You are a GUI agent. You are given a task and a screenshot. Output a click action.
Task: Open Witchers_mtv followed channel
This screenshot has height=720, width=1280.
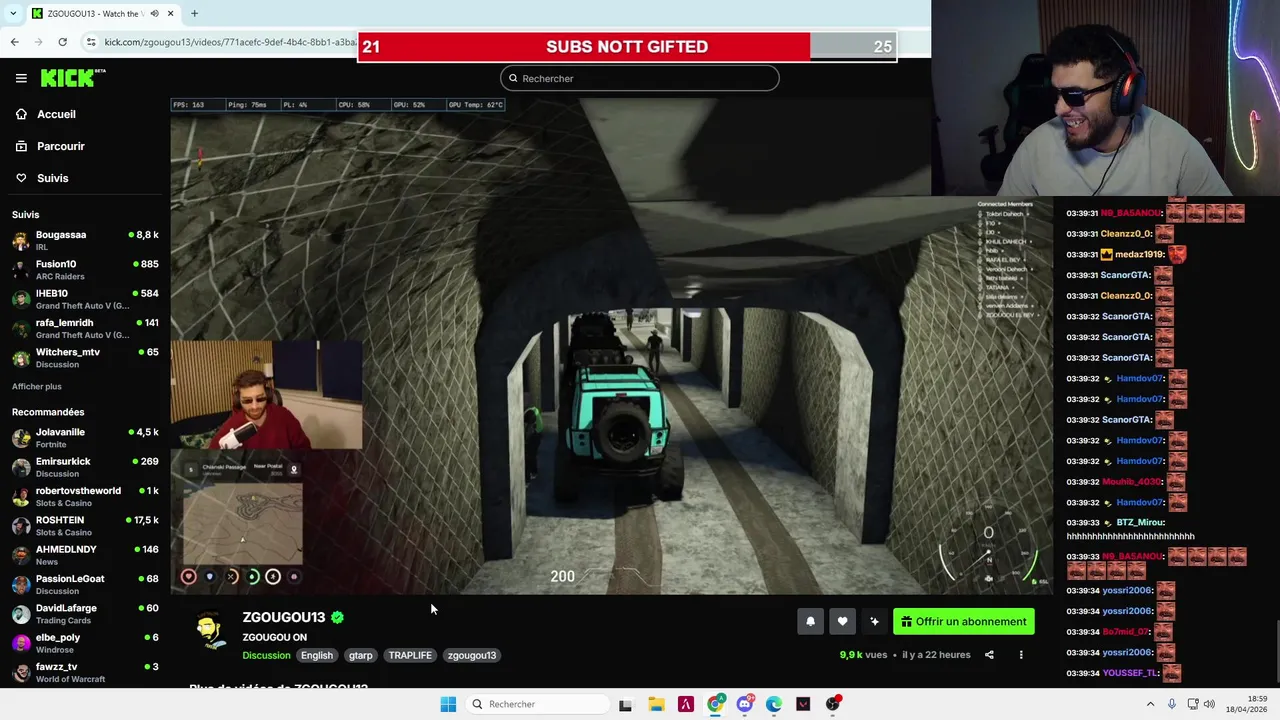[85, 358]
